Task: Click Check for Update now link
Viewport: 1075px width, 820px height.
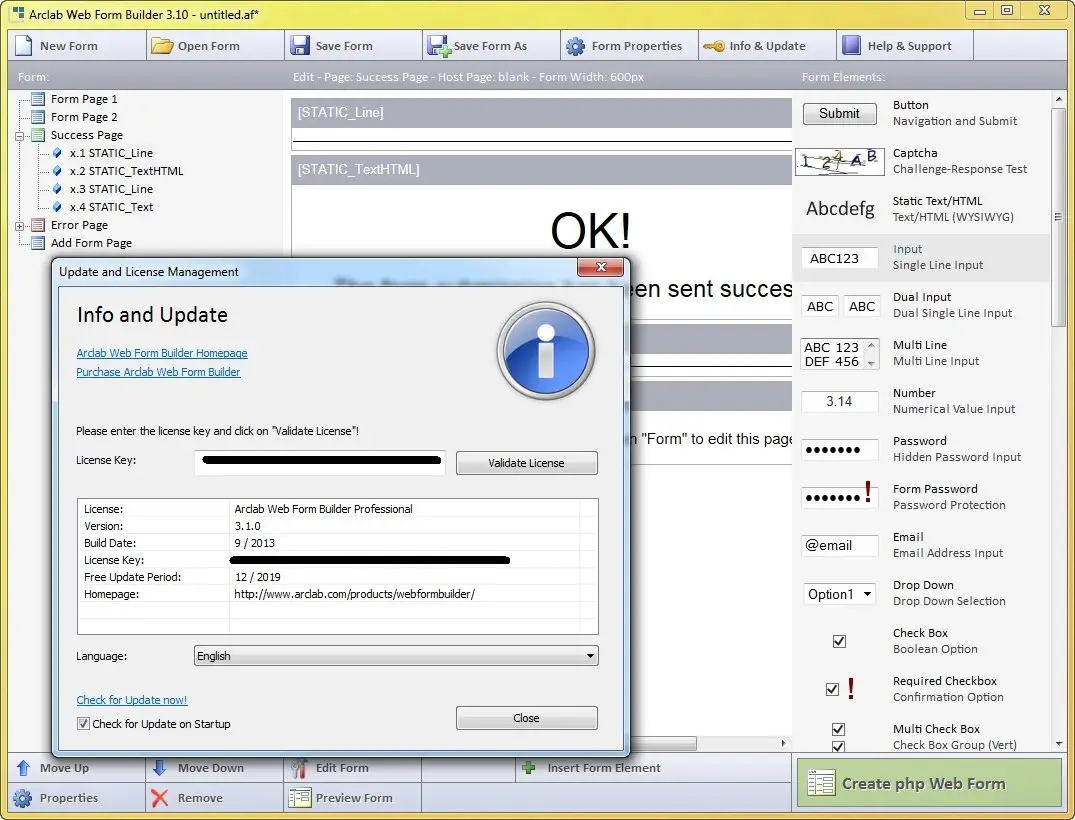Action: point(132,699)
